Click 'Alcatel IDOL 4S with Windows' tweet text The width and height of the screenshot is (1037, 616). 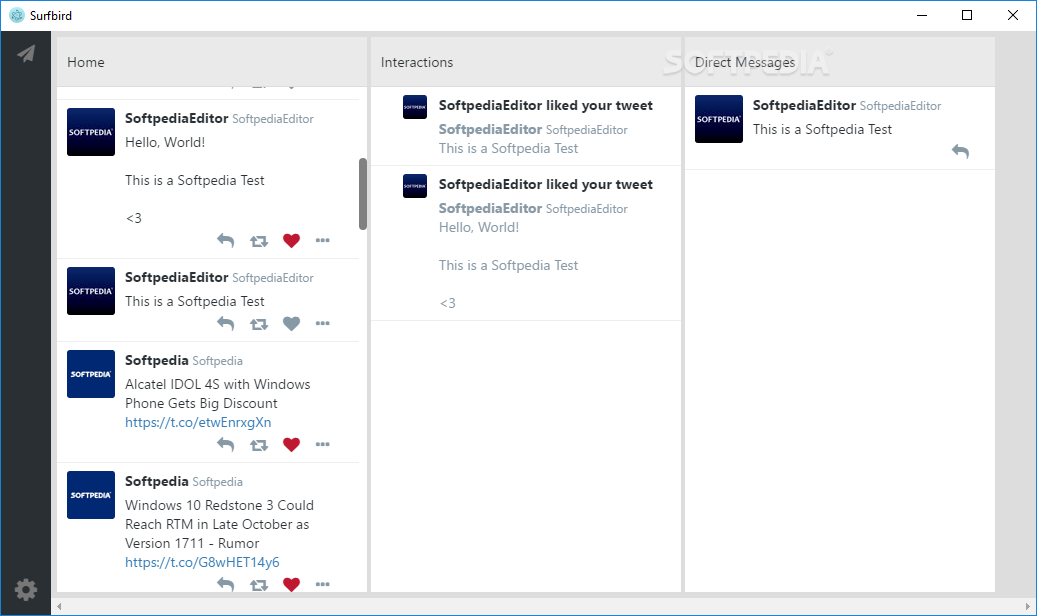point(218,384)
